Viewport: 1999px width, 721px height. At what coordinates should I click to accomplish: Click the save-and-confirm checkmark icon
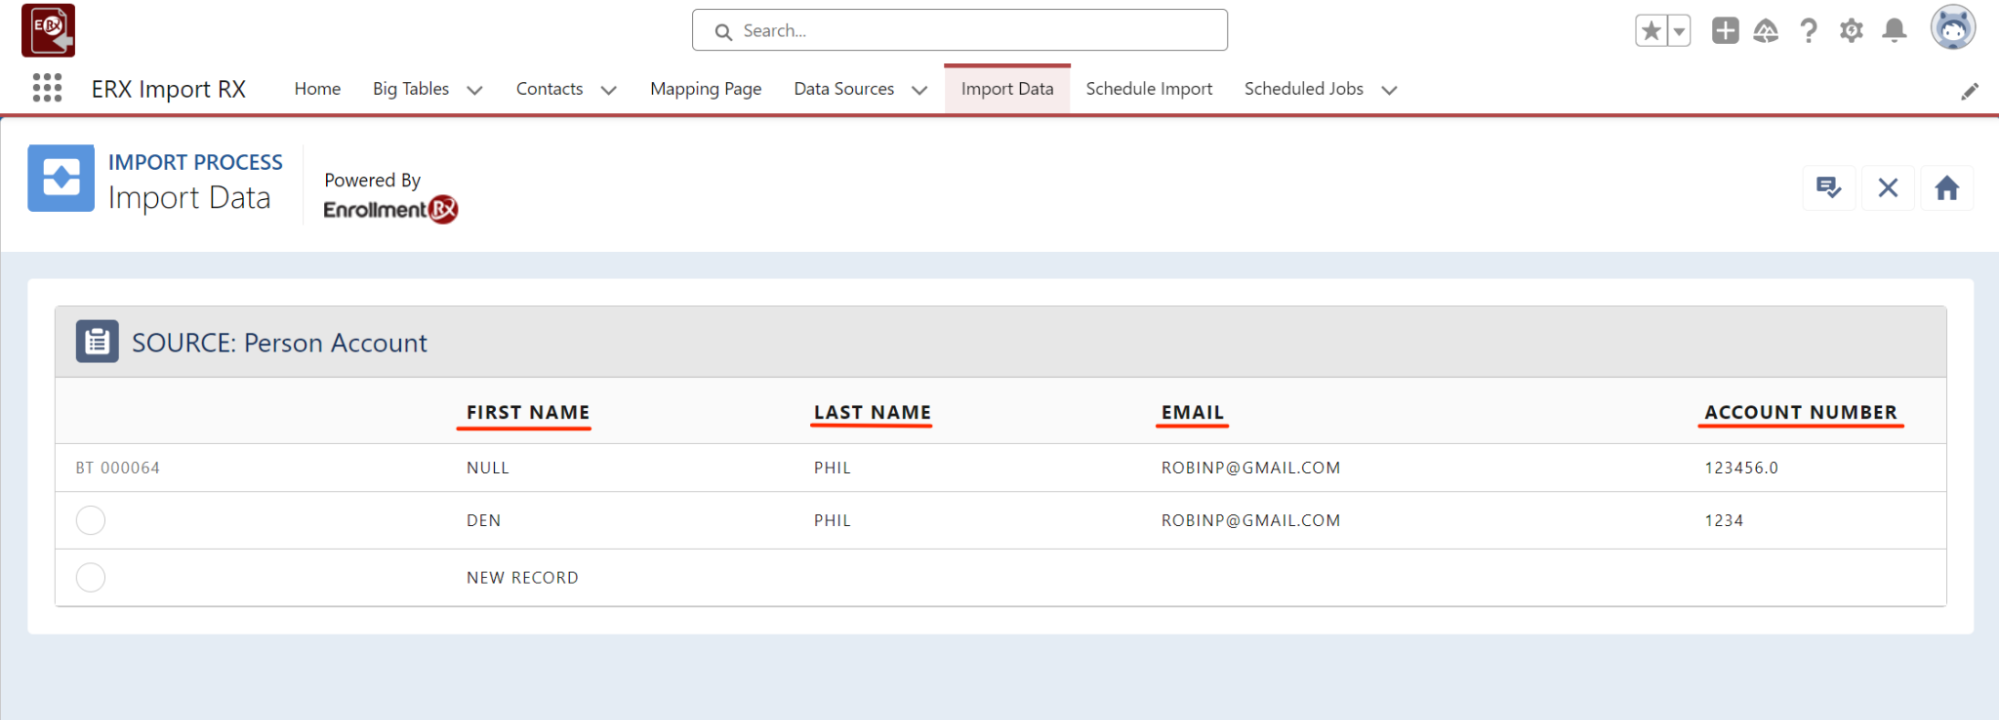click(x=1828, y=188)
